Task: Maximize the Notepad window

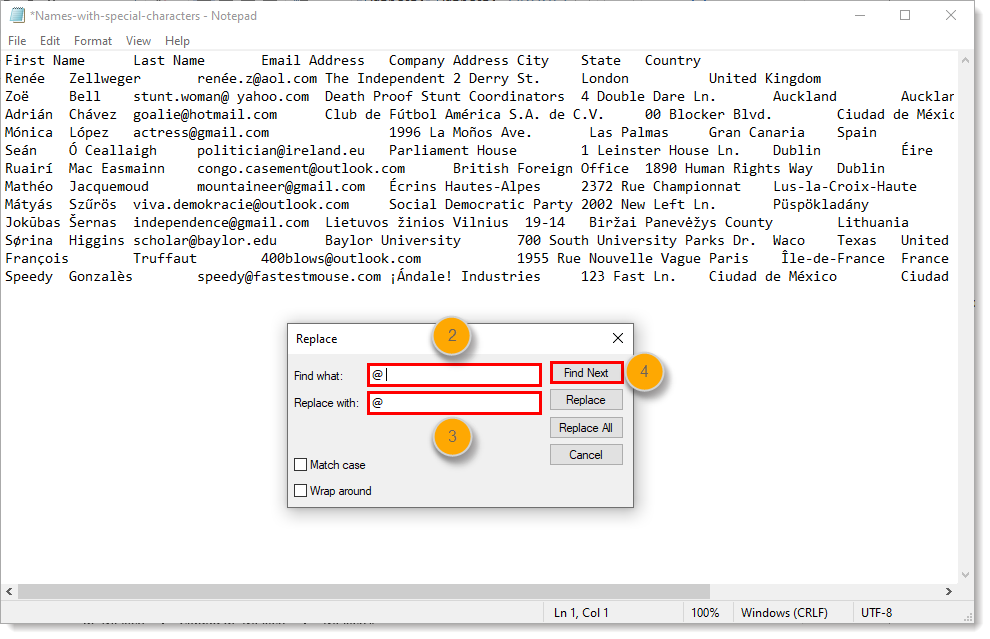Action: coord(905,16)
